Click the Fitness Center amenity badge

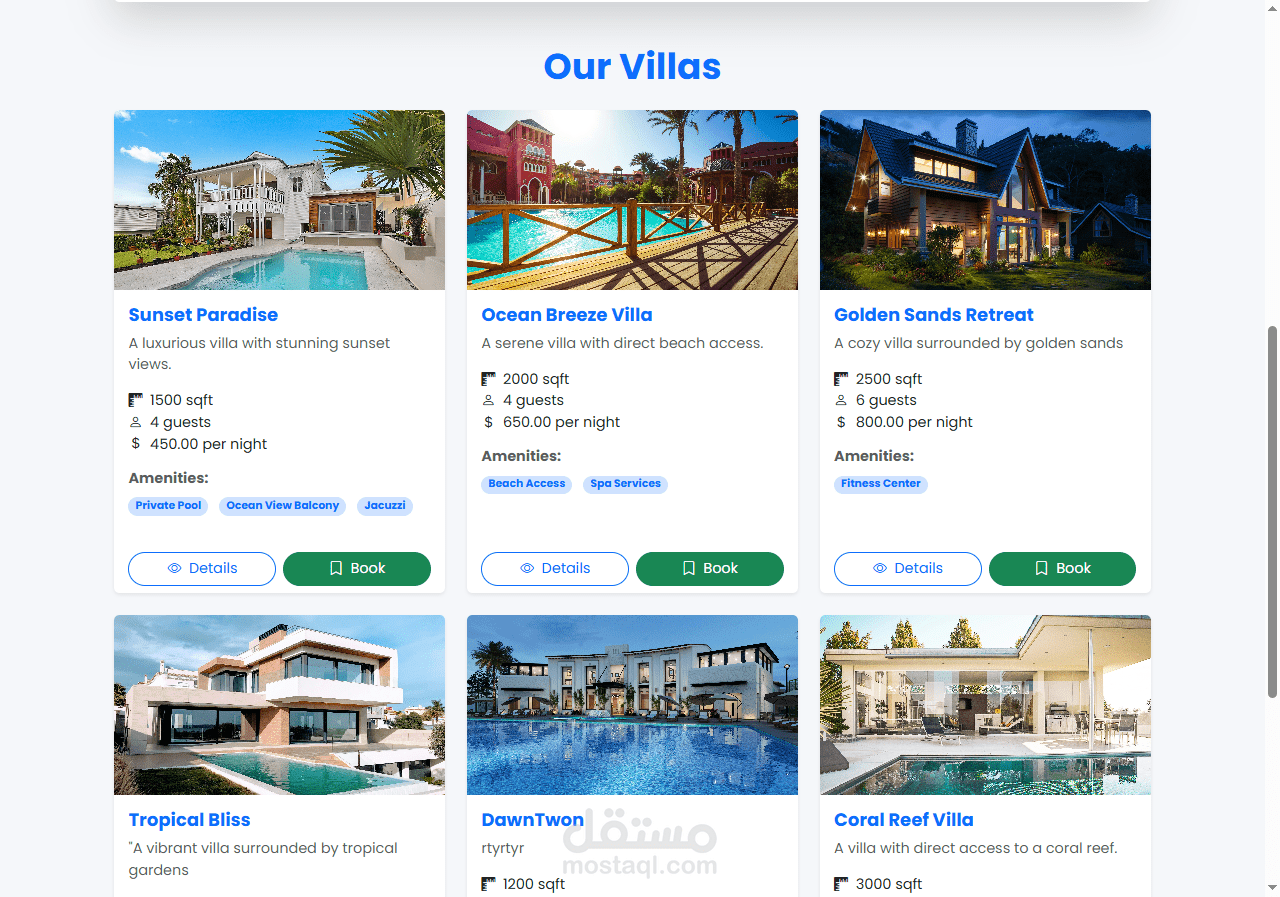[881, 484]
